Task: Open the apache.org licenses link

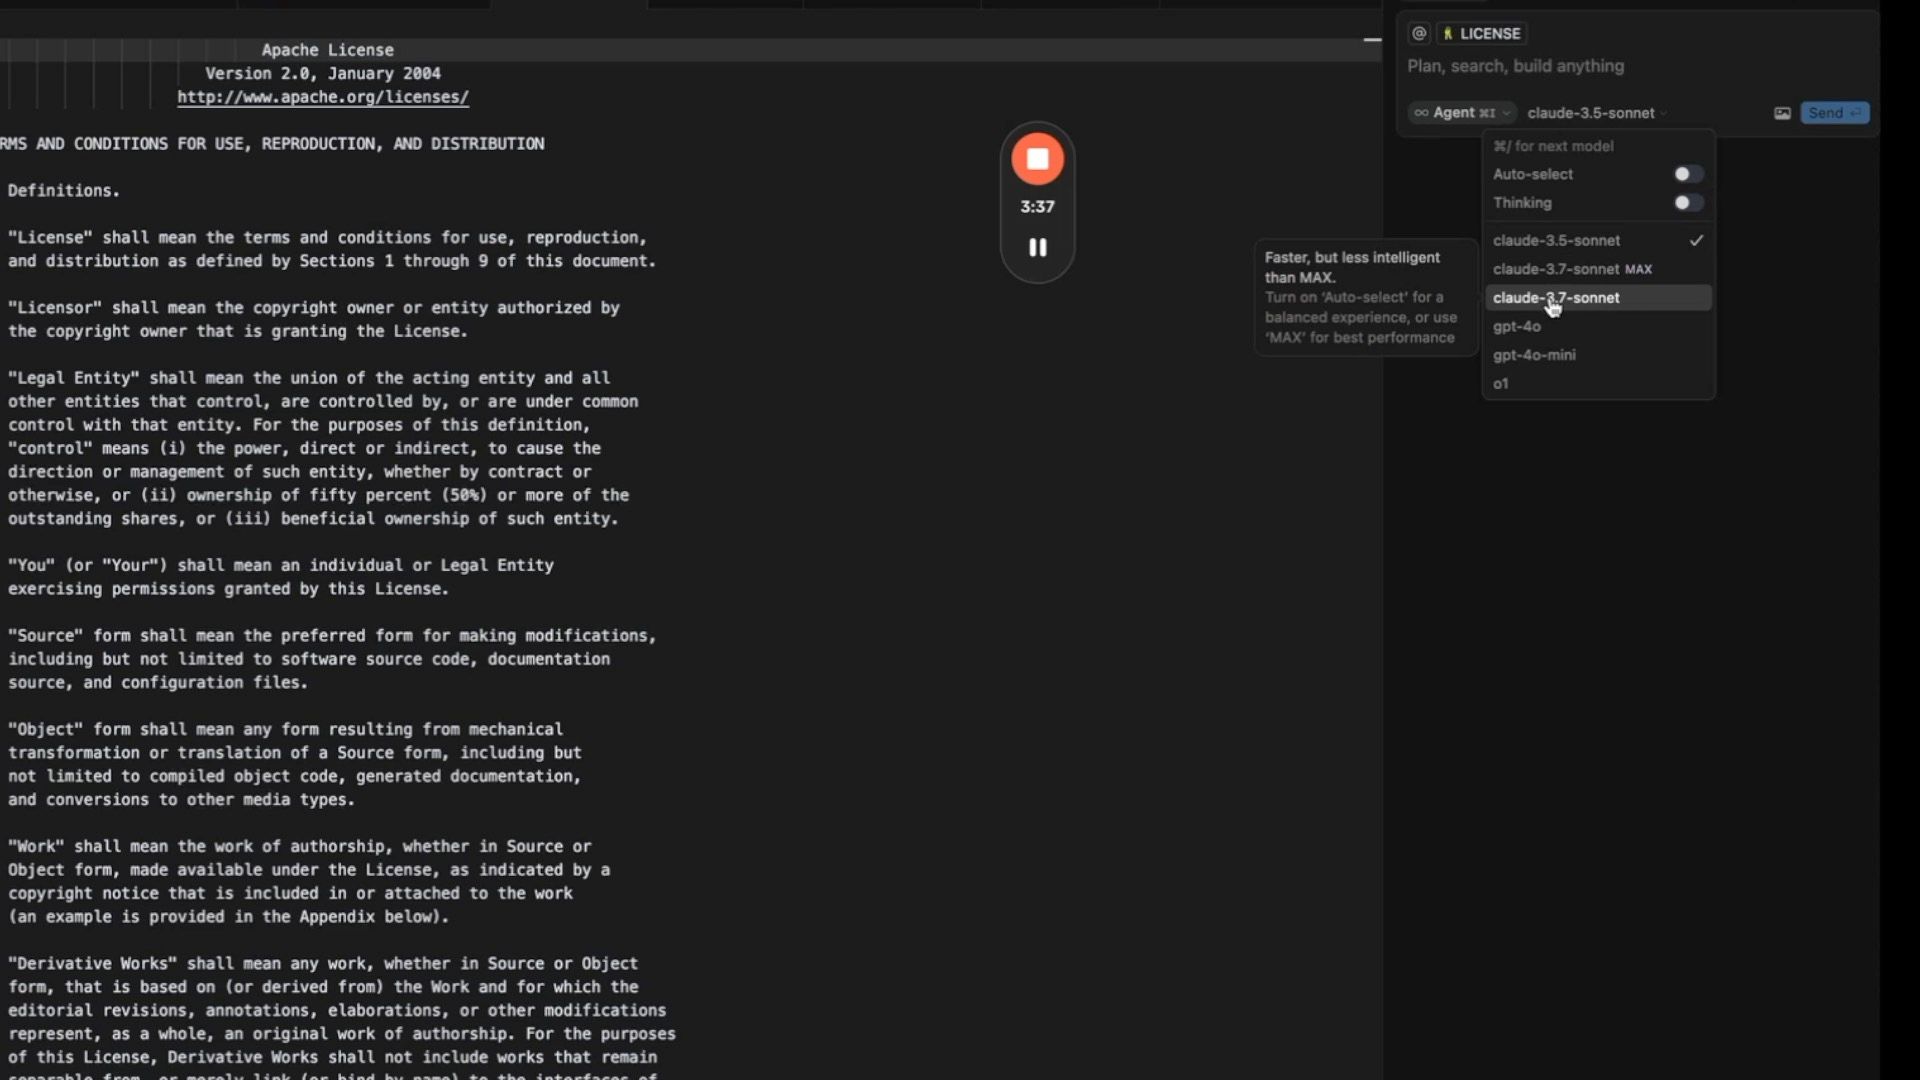Action: click(323, 97)
